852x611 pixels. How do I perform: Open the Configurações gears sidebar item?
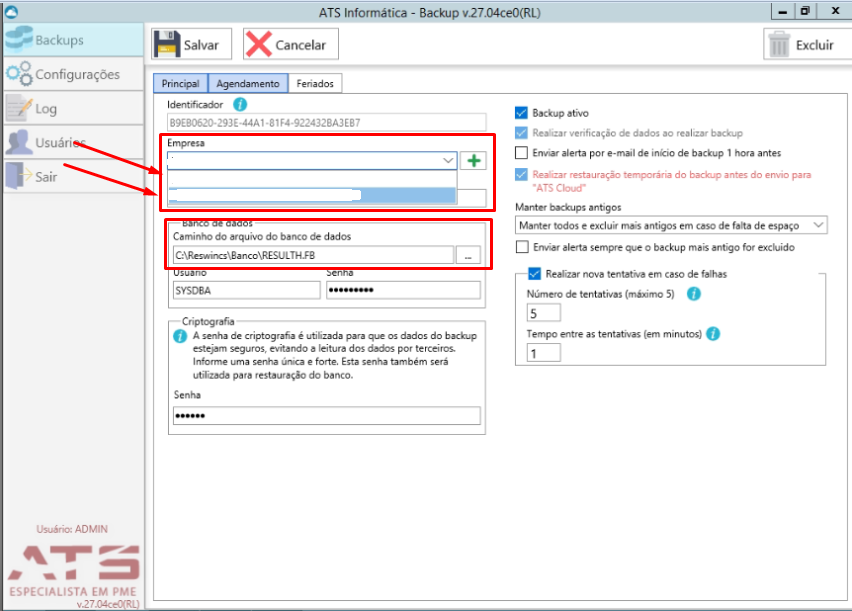73,74
